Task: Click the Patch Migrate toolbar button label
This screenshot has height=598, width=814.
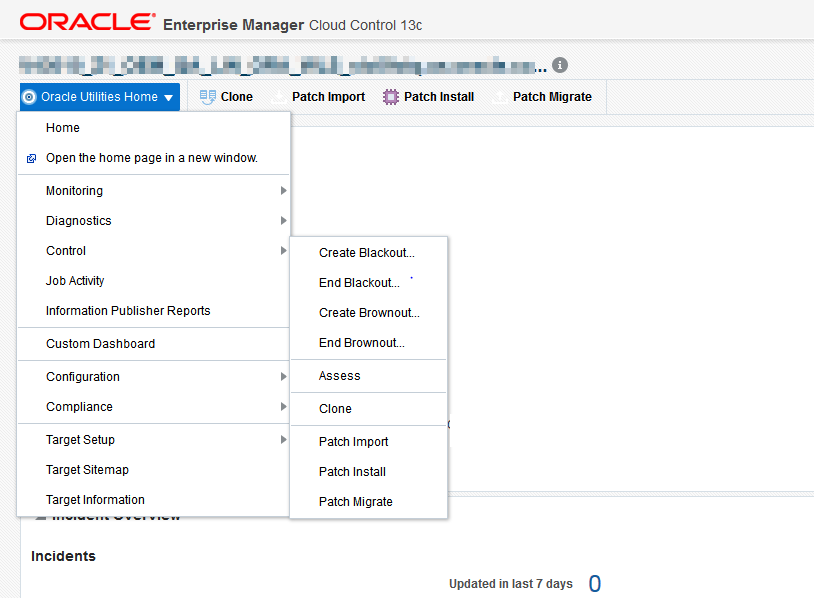Action: 552,97
